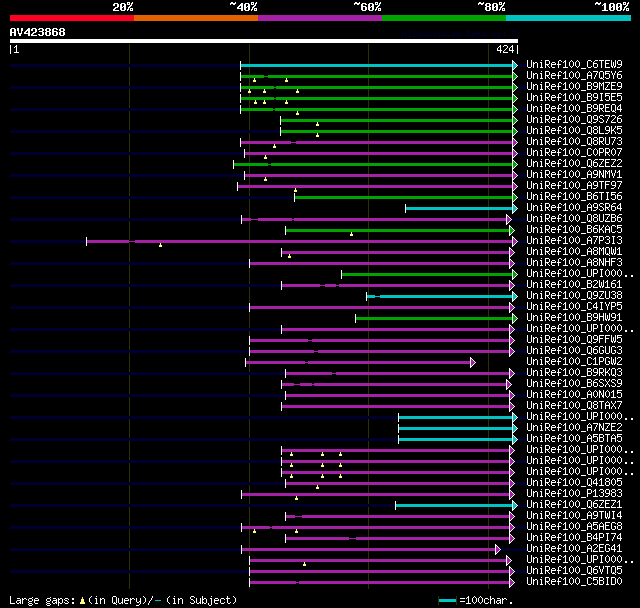This screenshot has width=640, height=608.
Task: Click the UniRef100_Q6ZEZ1 label
Action: [574, 505]
